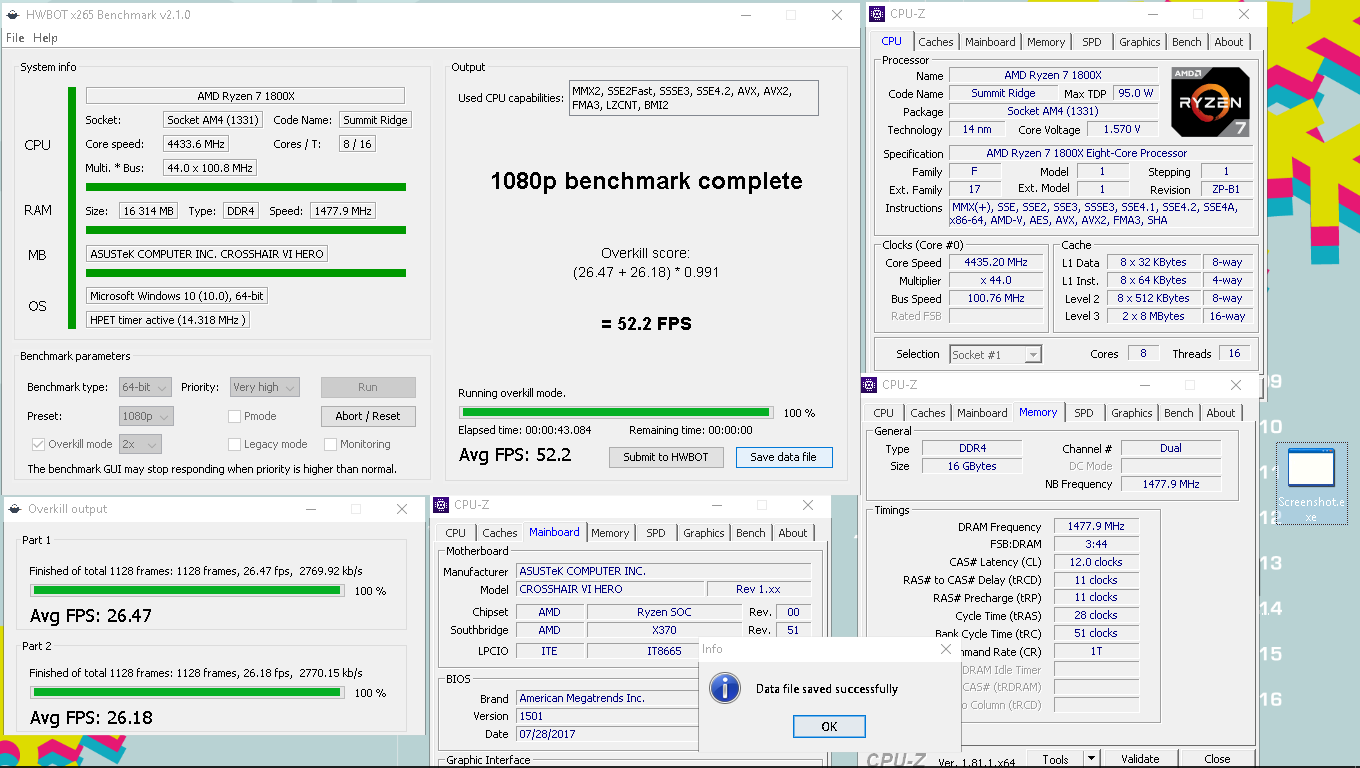Expand the Tools arrow menu in CPU-Z
Image resolution: width=1360 pixels, height=768 pixels.
tap(1091, 759)
